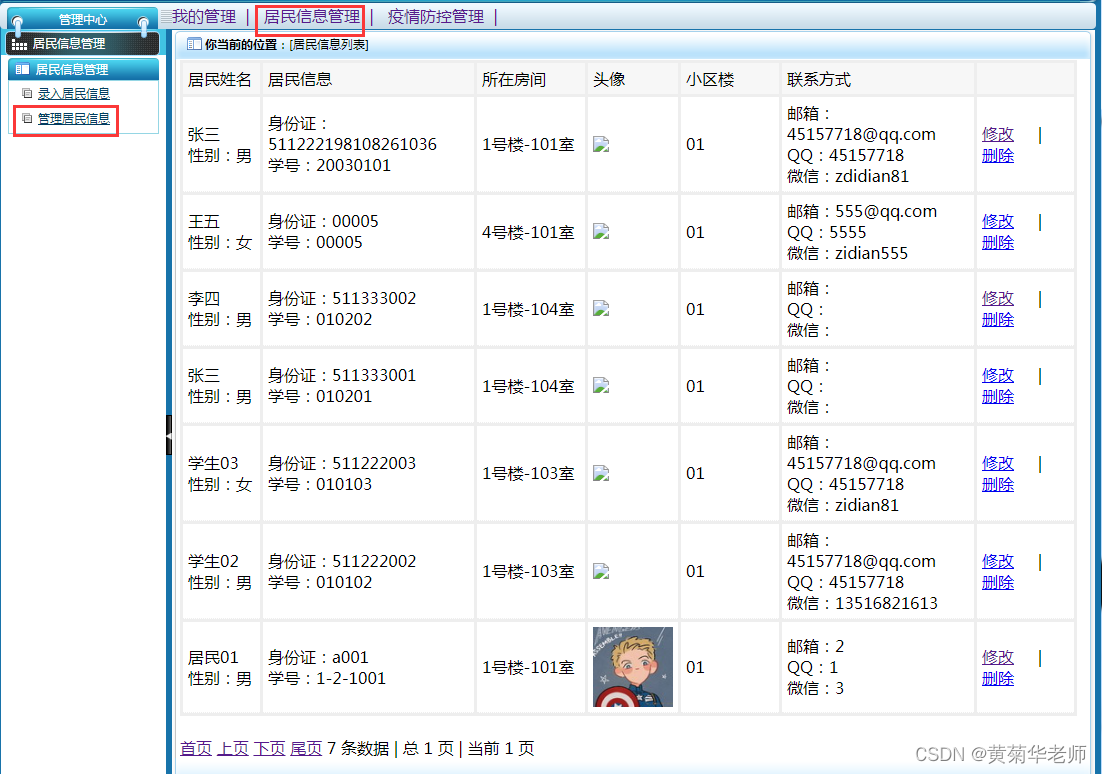Click broken avatar image in 李四 row
The image size is (1102, 774).
[x=601, y=309]
